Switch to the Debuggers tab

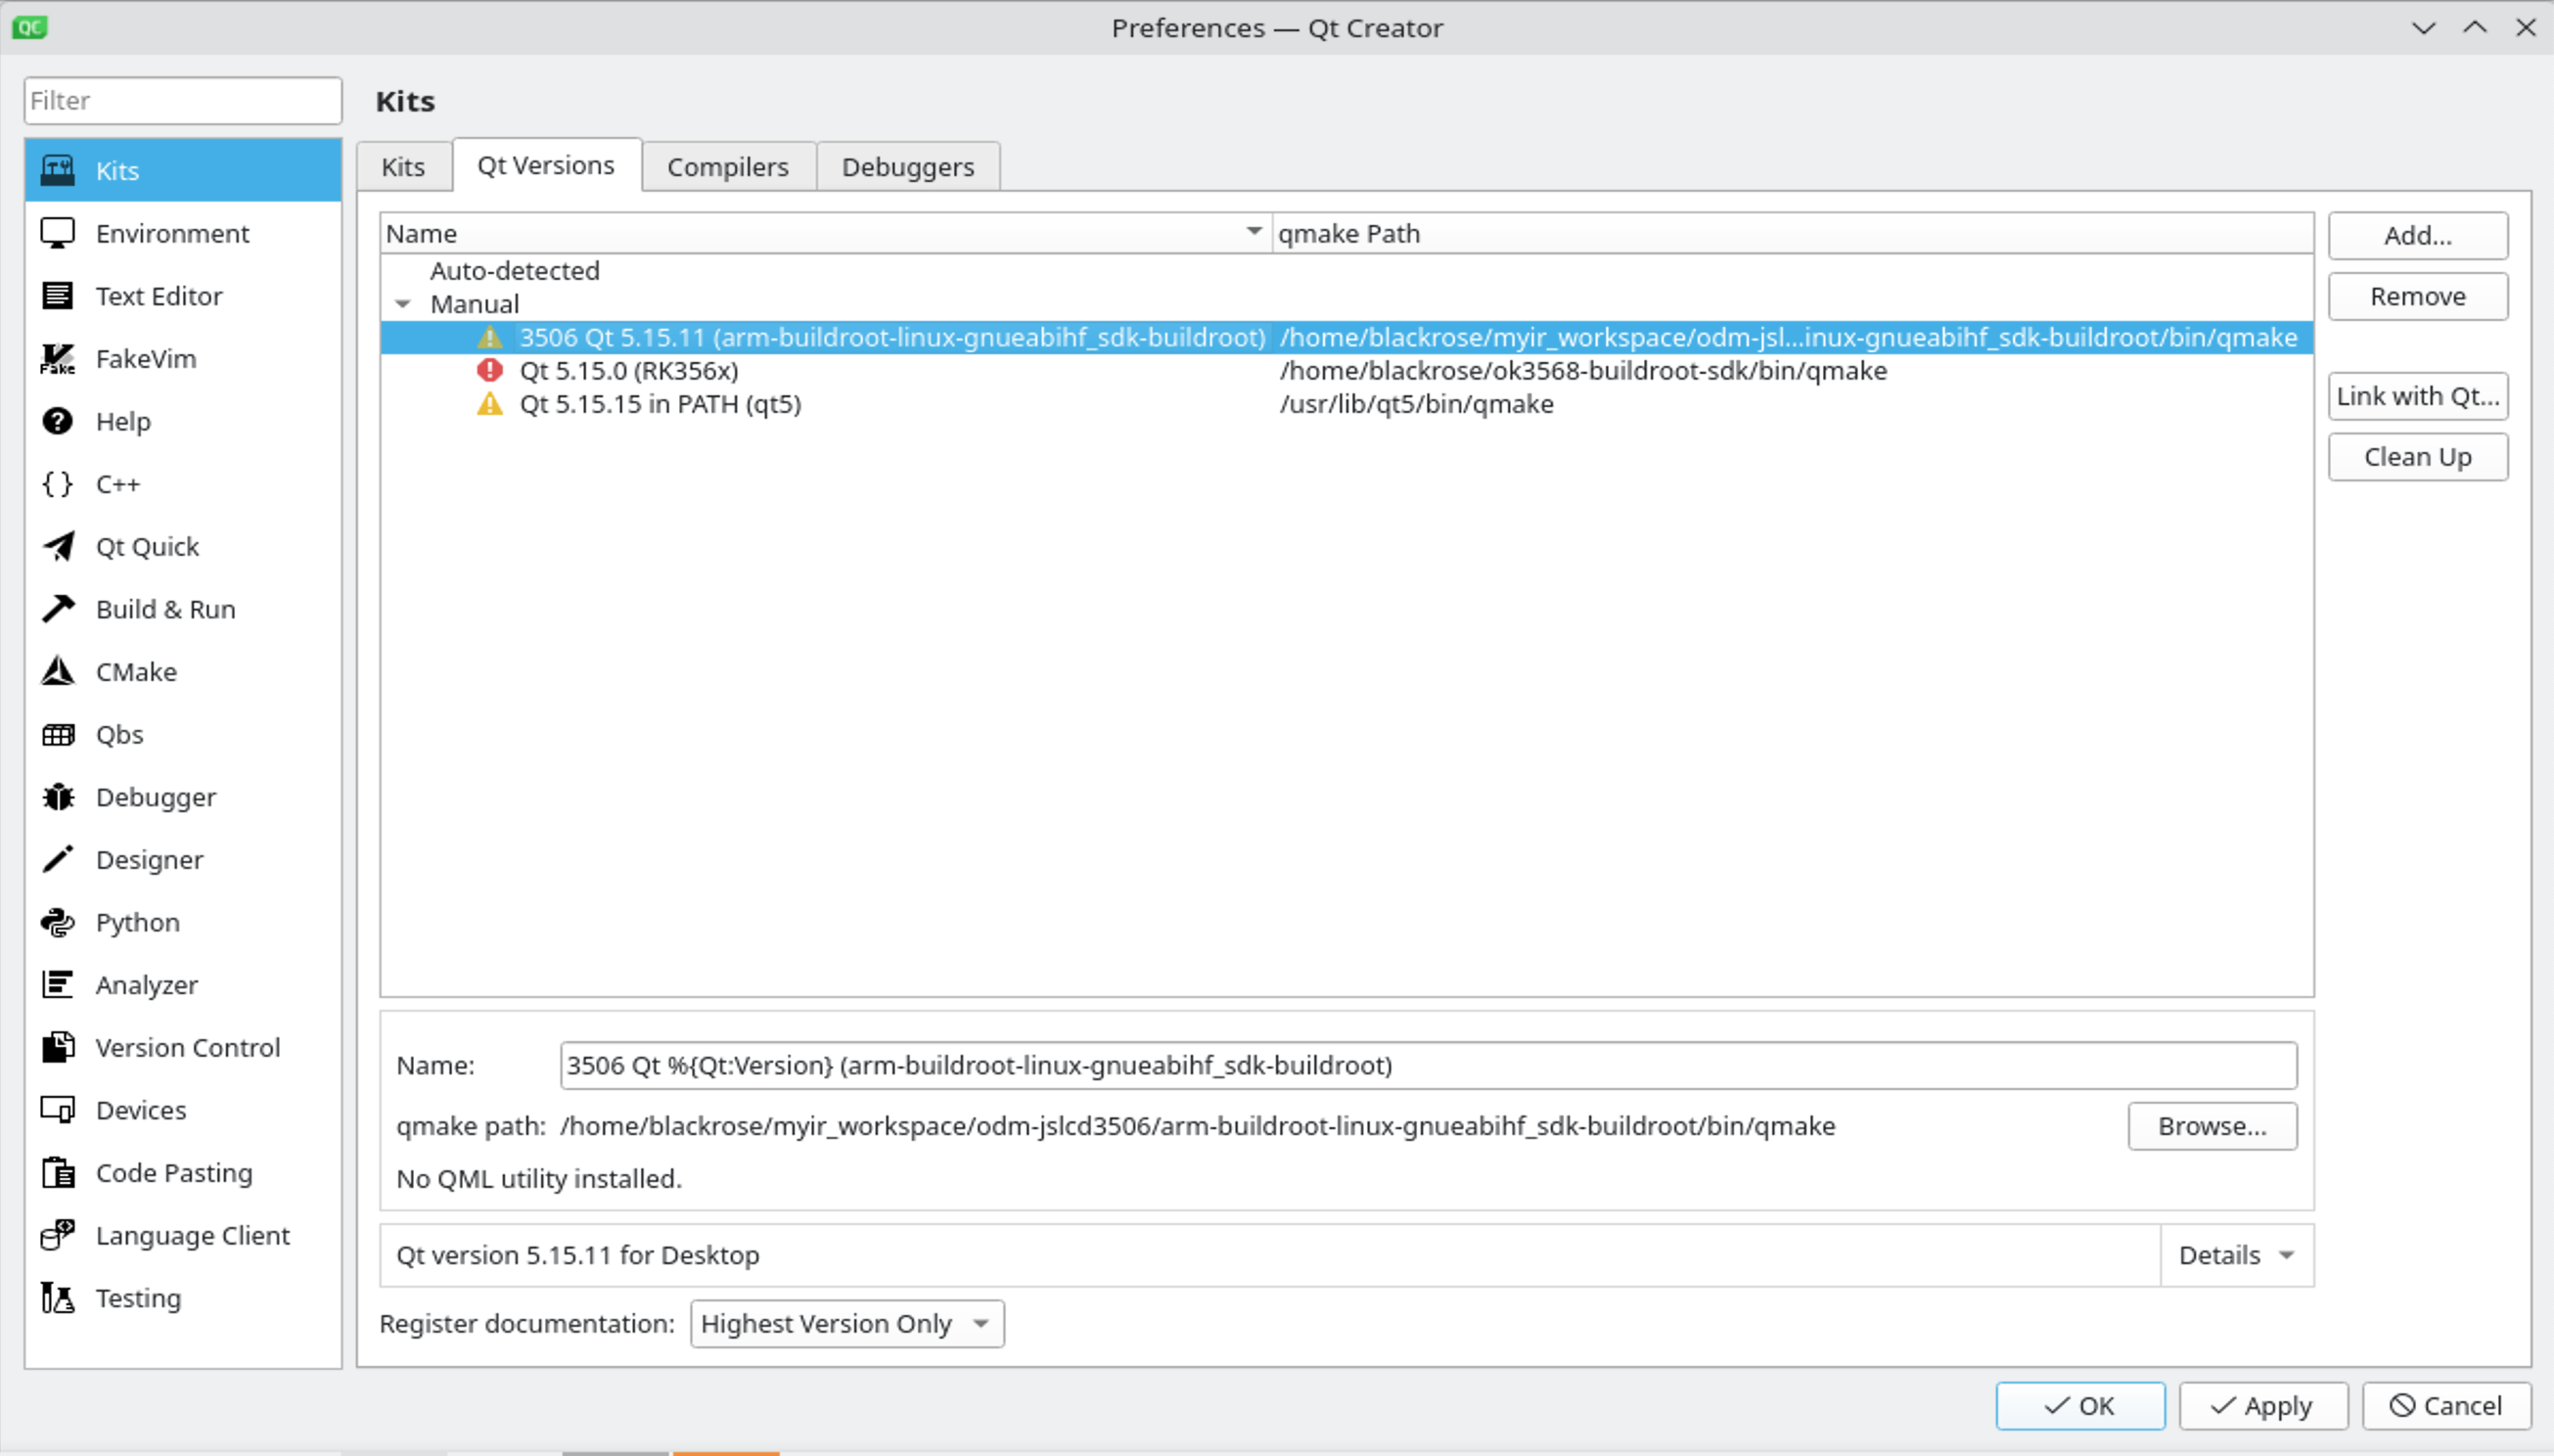tap(908, 167)
